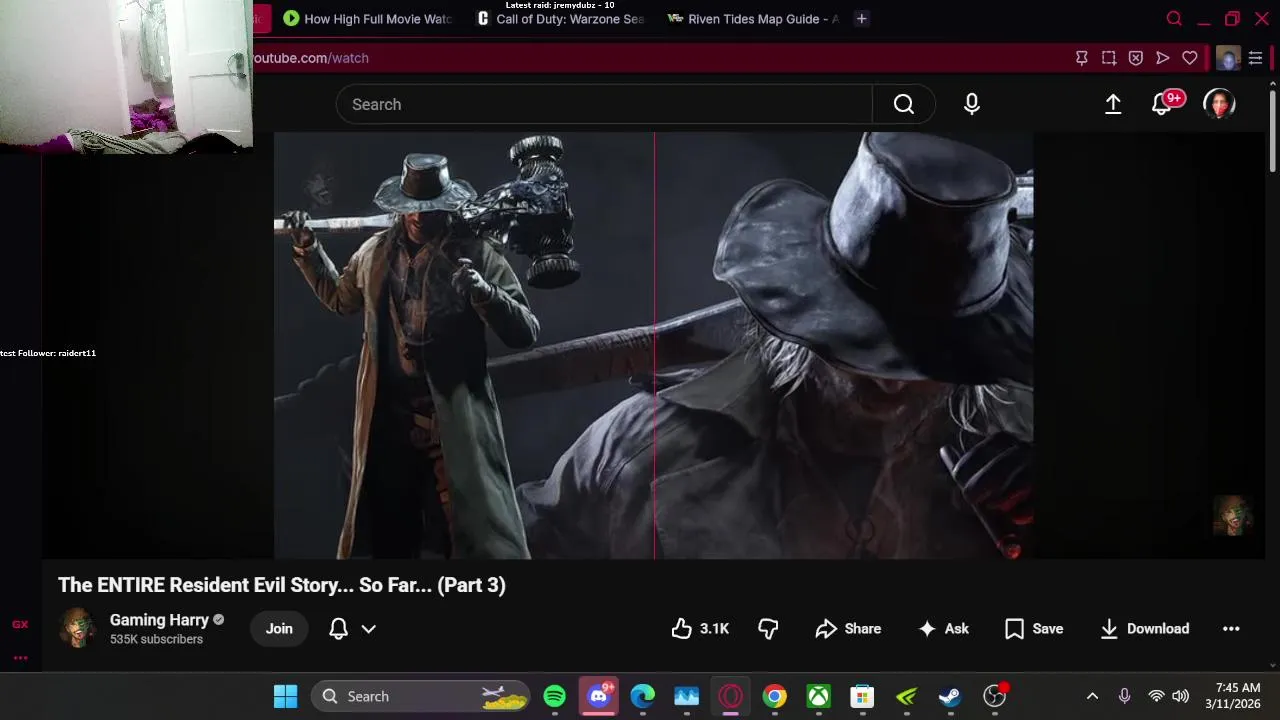Click the video player frame
The width and height of the screenshot is (1280, 720).
(x=653, y=345)
